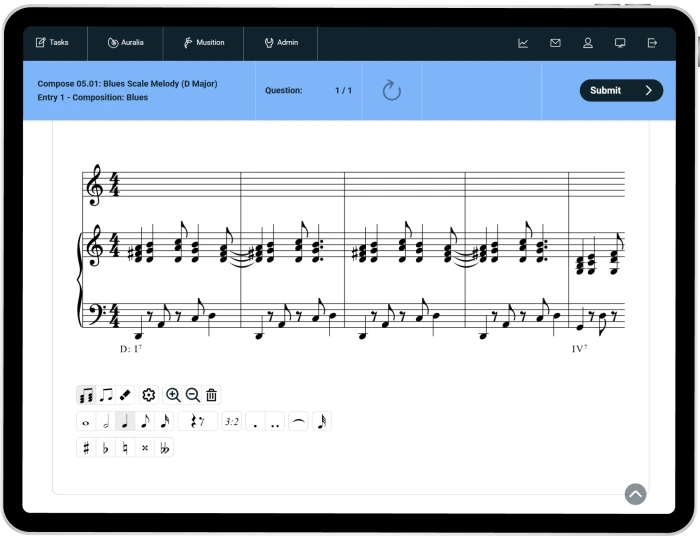Open the Tasks menu
Image resolution: width=700 pixels, height=536 pixels.
click(52, 43)
